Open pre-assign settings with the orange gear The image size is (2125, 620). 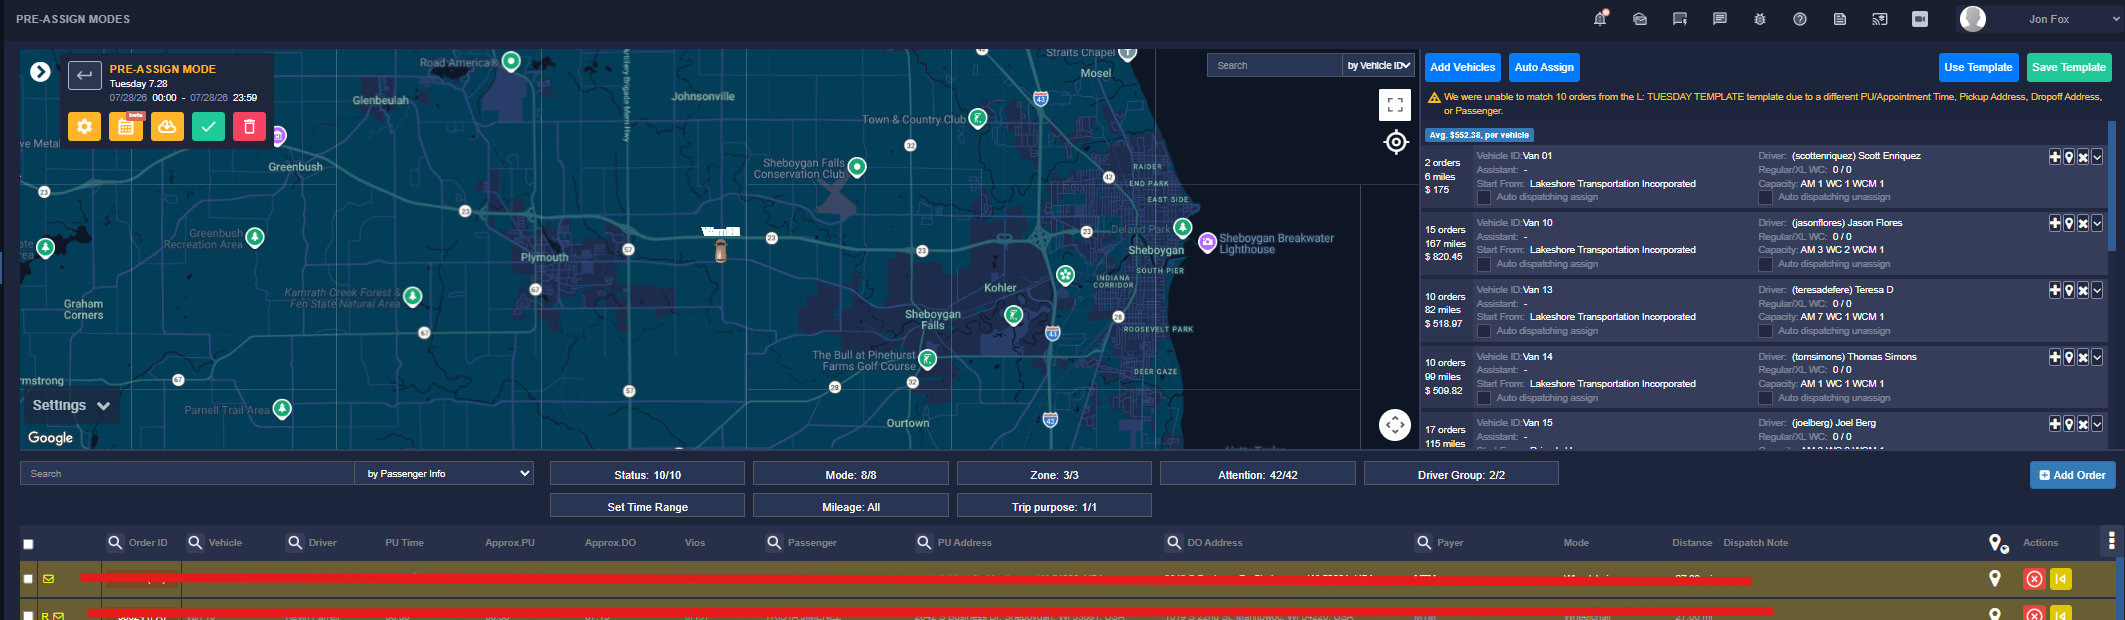[84, 127]
